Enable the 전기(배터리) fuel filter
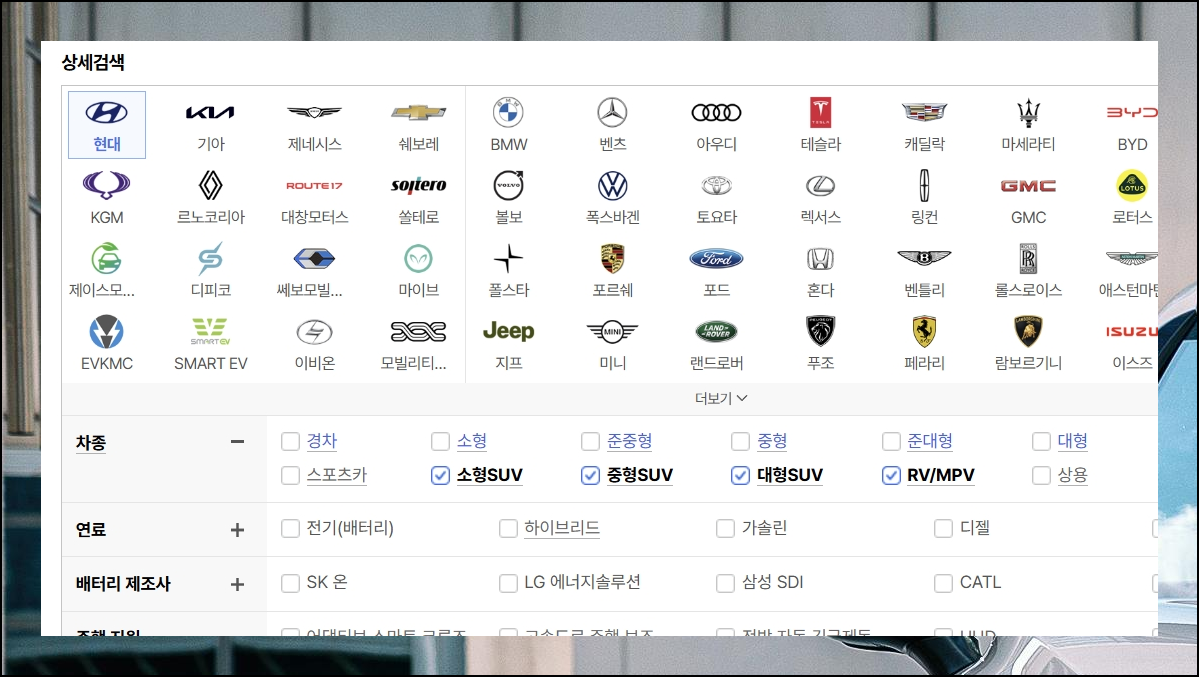 point(290,529)
